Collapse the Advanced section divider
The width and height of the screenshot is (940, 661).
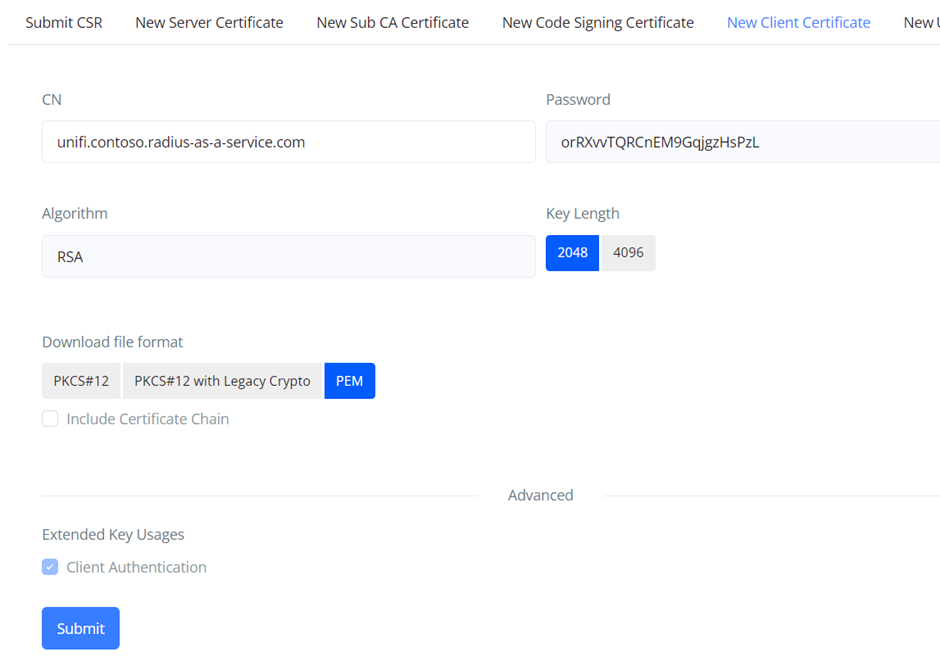click(540, 495)
